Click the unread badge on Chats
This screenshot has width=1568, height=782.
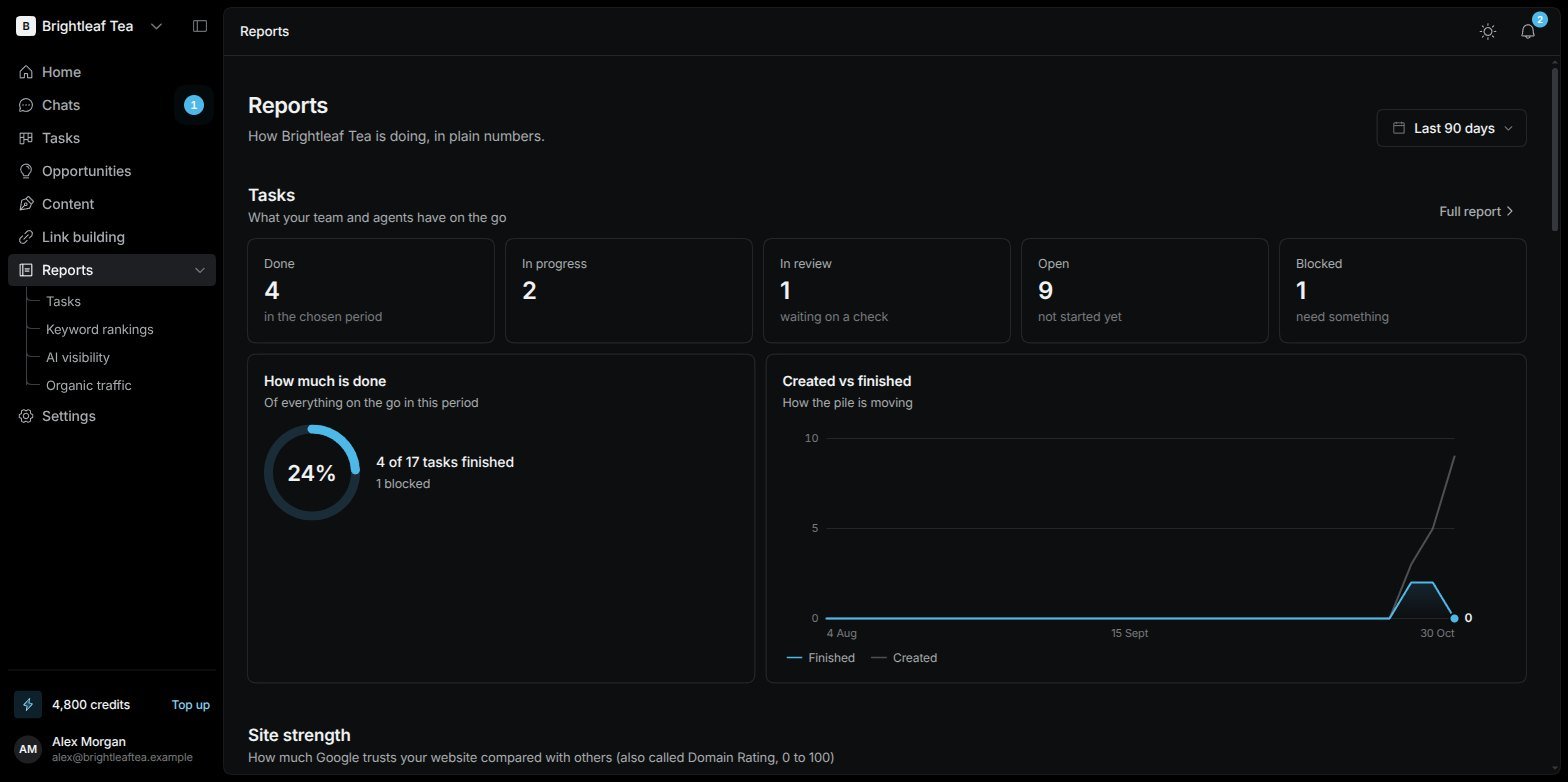[x=194, y=105]
